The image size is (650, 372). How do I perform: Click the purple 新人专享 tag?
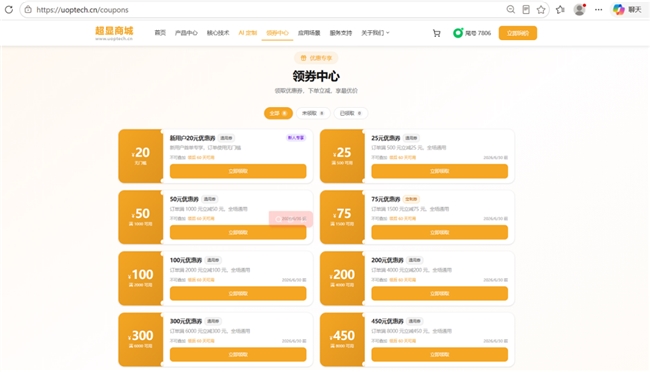296,138
